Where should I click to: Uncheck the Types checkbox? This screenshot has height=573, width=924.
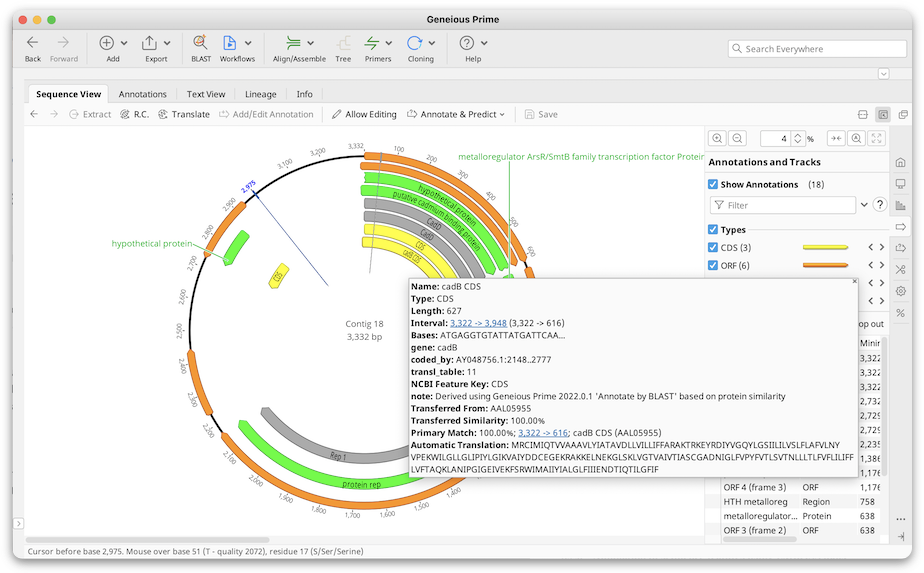pos(713,229)
